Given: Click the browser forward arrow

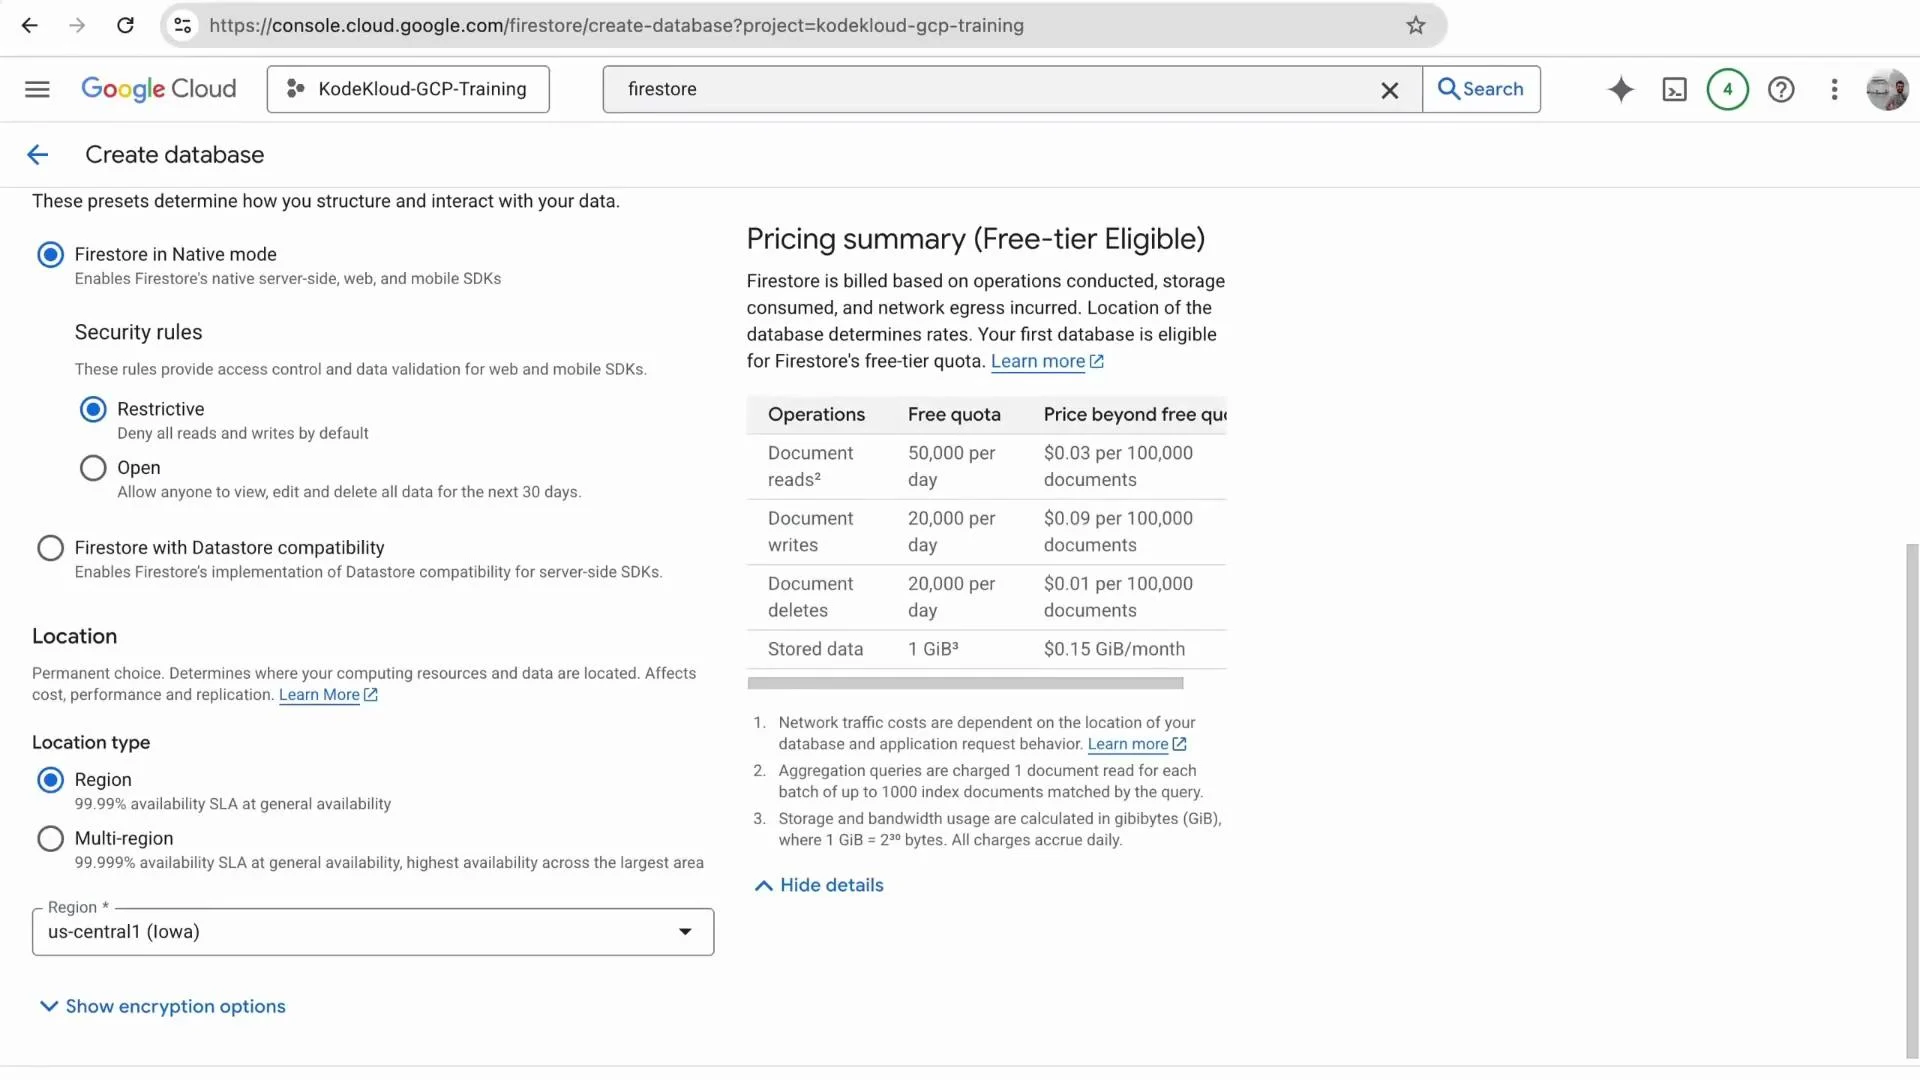Looking at the screenshot, I should coord(77,26).
